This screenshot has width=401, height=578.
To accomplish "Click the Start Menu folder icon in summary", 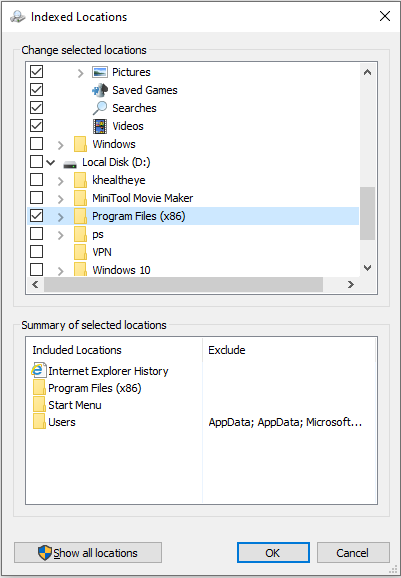I will point(39,405).
